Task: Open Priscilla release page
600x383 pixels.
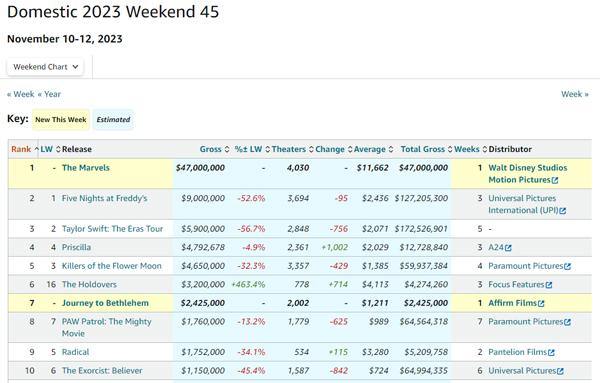Action: (77, 247)
